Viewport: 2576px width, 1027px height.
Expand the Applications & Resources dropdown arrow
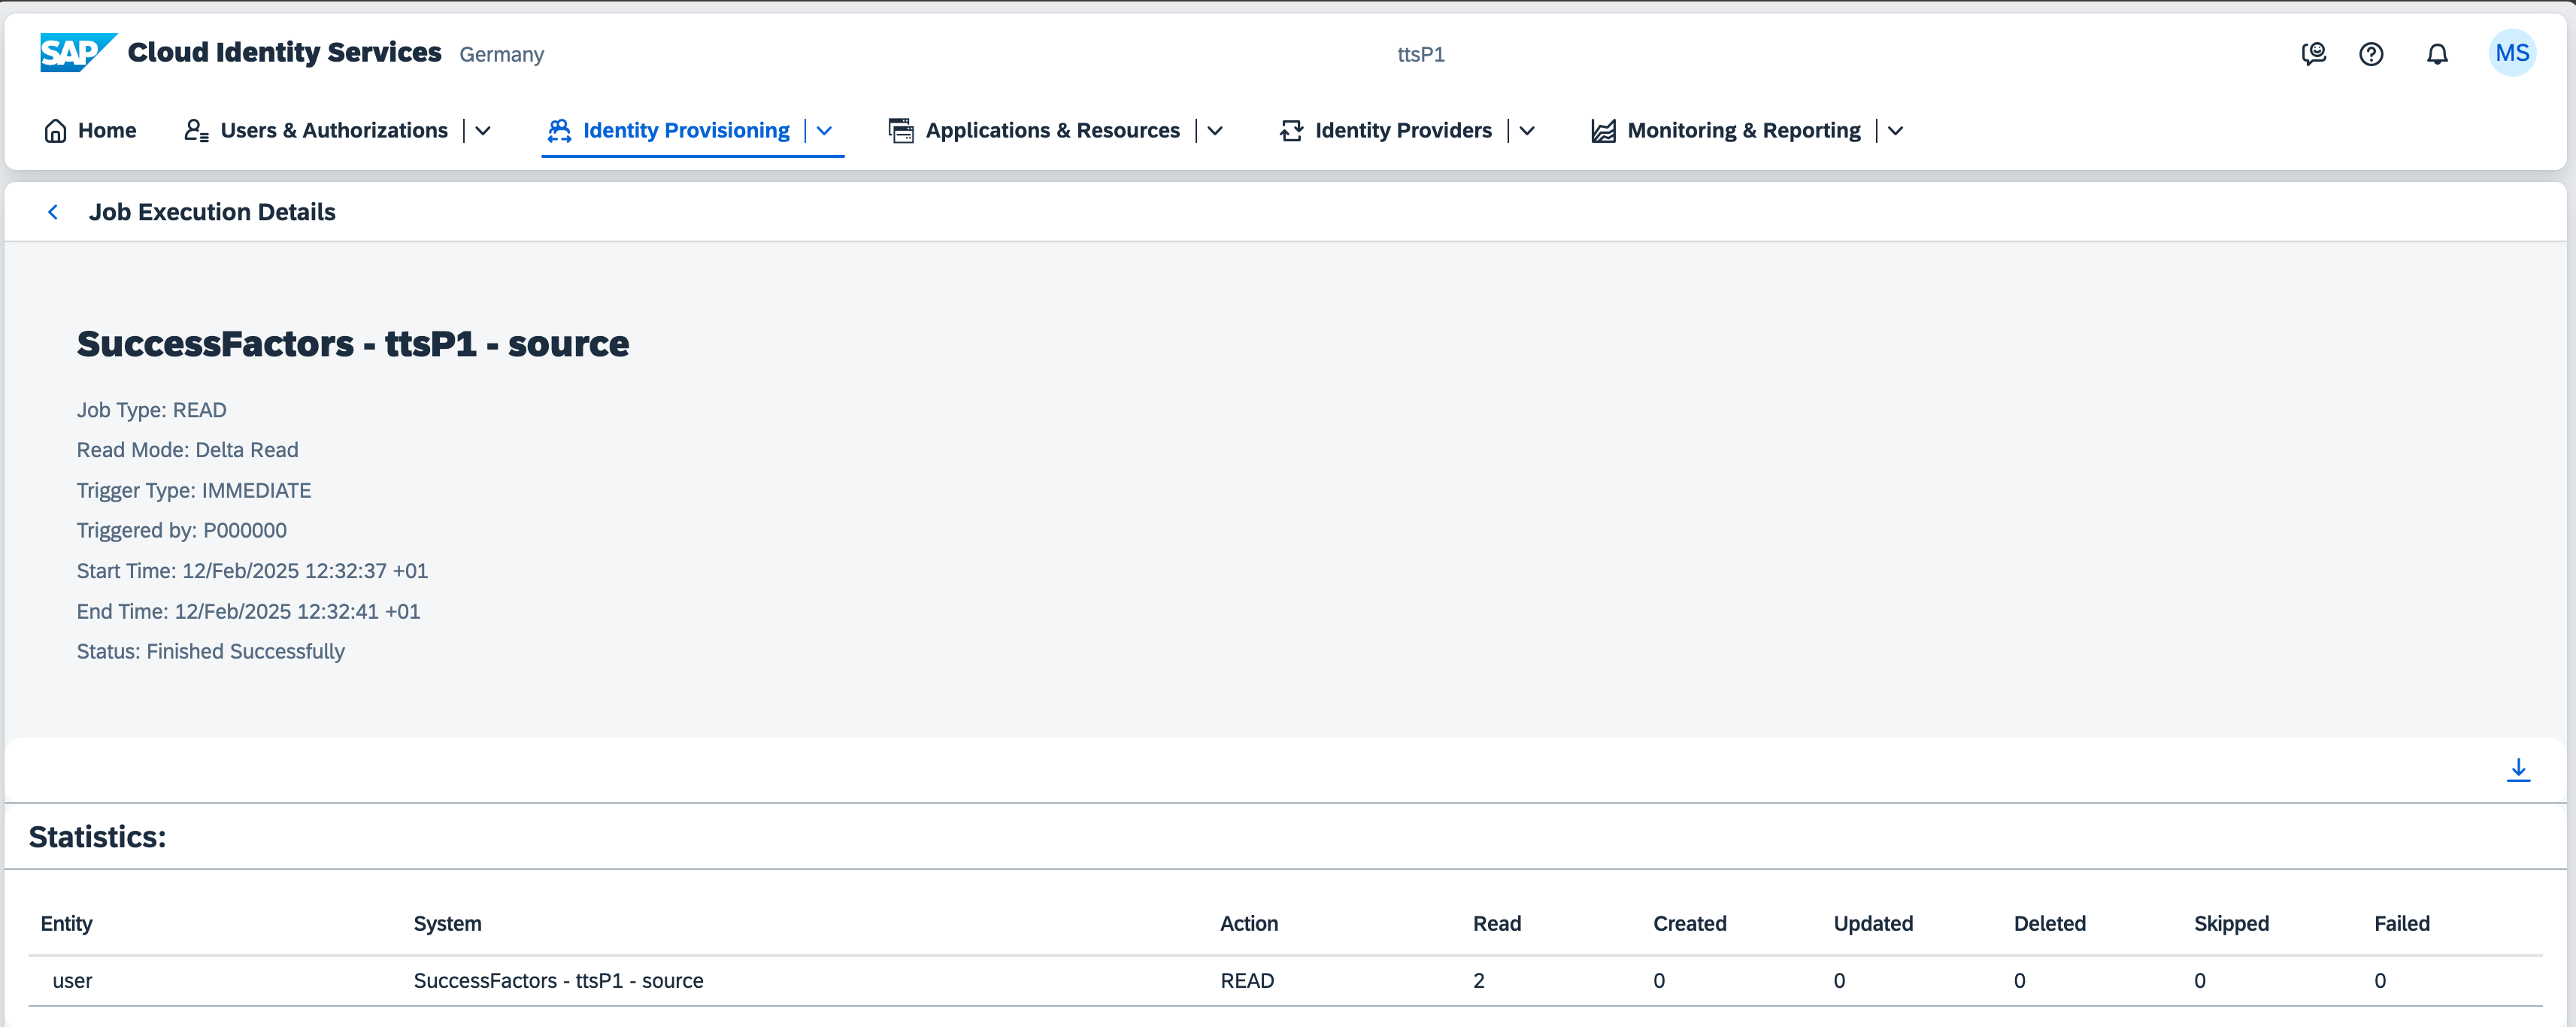1215,131
